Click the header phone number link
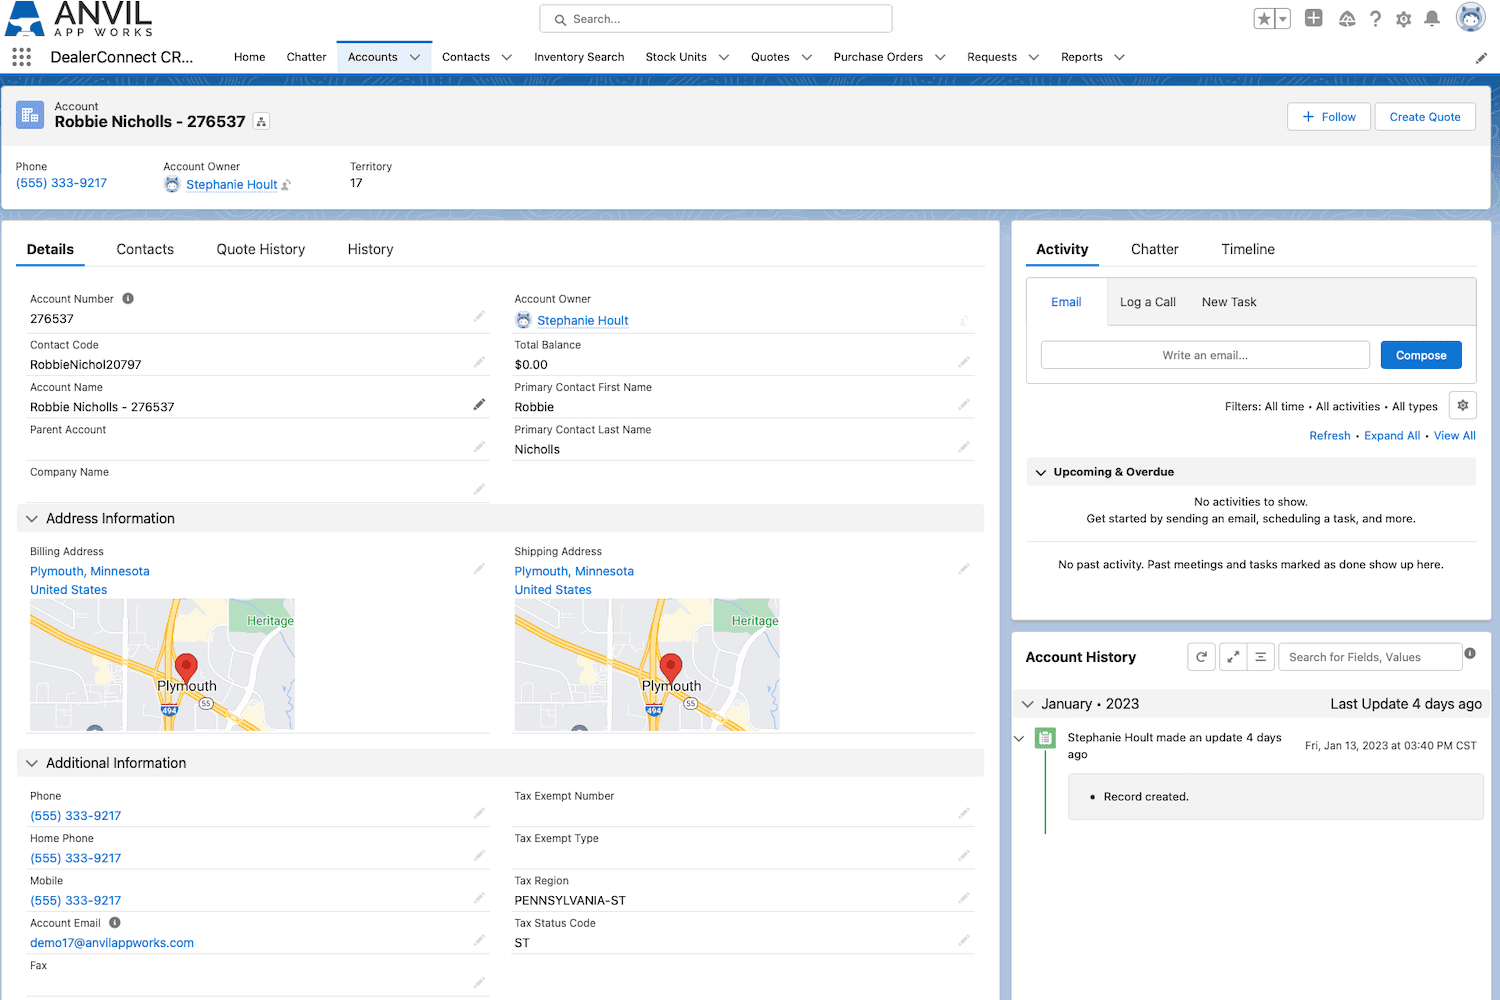 [x=61, y=183]
